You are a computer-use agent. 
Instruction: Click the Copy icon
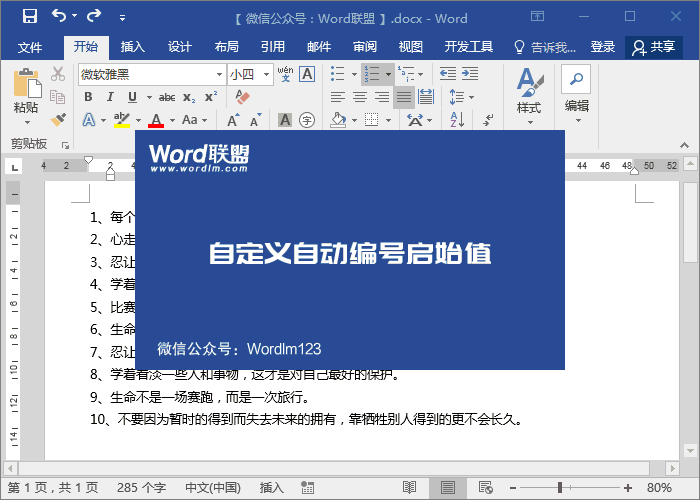point(58,96)
